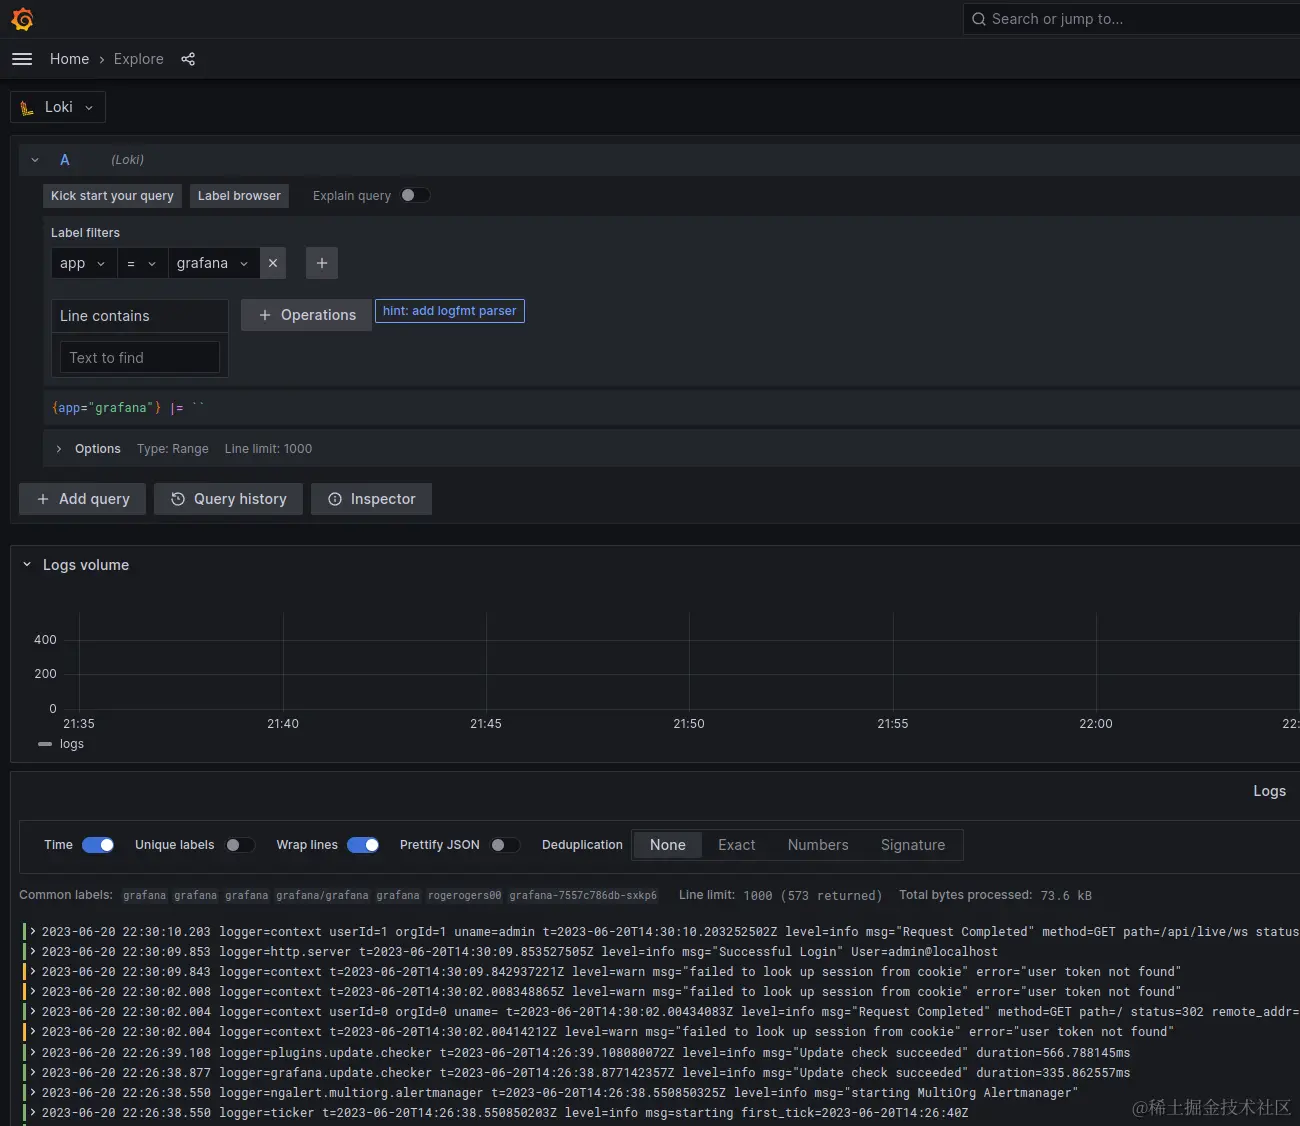Expand the 22:26:39.108 plugins.update.checker log line

33,1053
